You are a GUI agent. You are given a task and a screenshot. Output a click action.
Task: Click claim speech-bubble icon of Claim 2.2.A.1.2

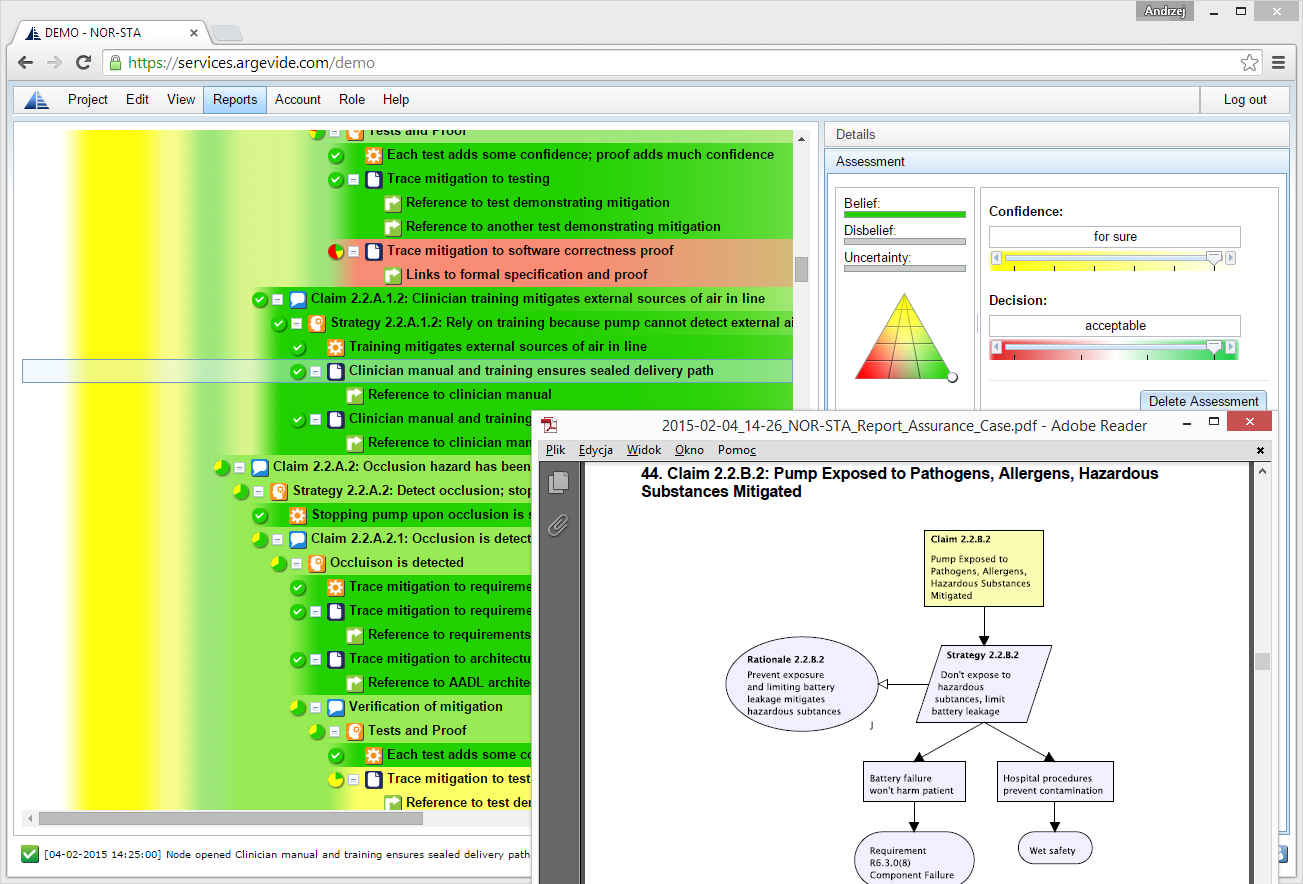298,299
